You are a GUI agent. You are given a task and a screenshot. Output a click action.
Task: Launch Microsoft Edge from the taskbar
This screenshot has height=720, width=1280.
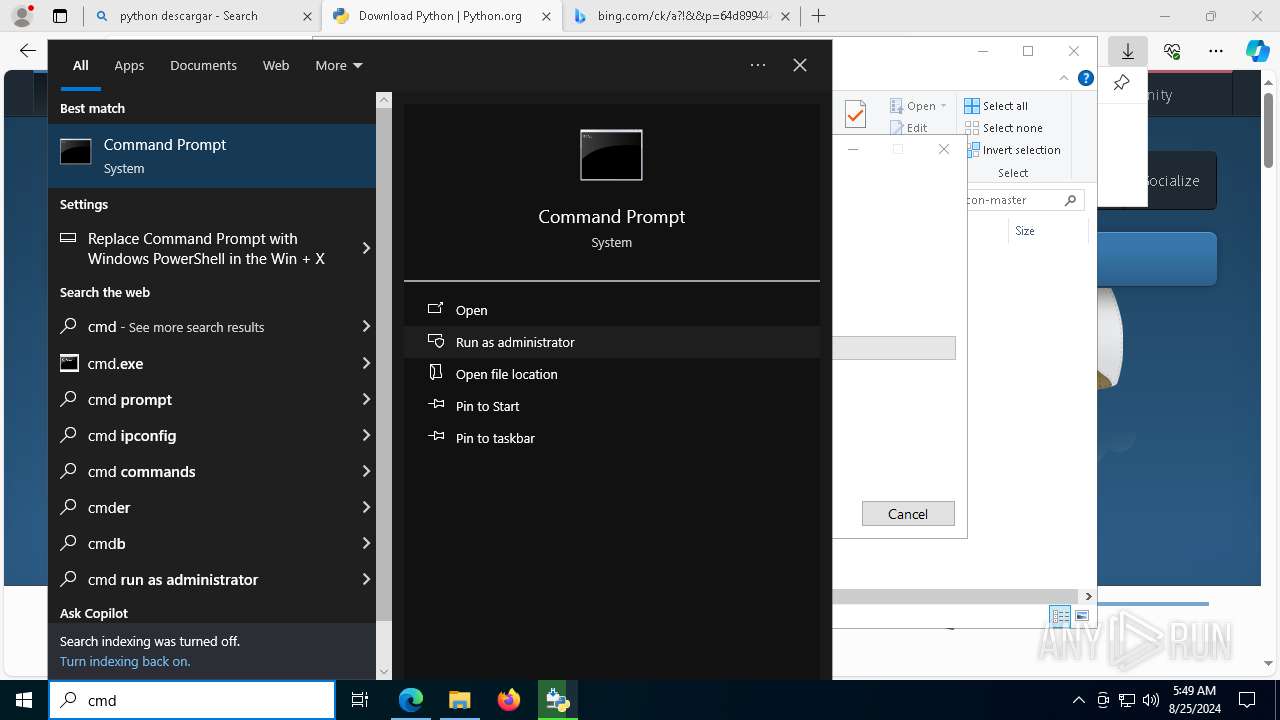411,700
